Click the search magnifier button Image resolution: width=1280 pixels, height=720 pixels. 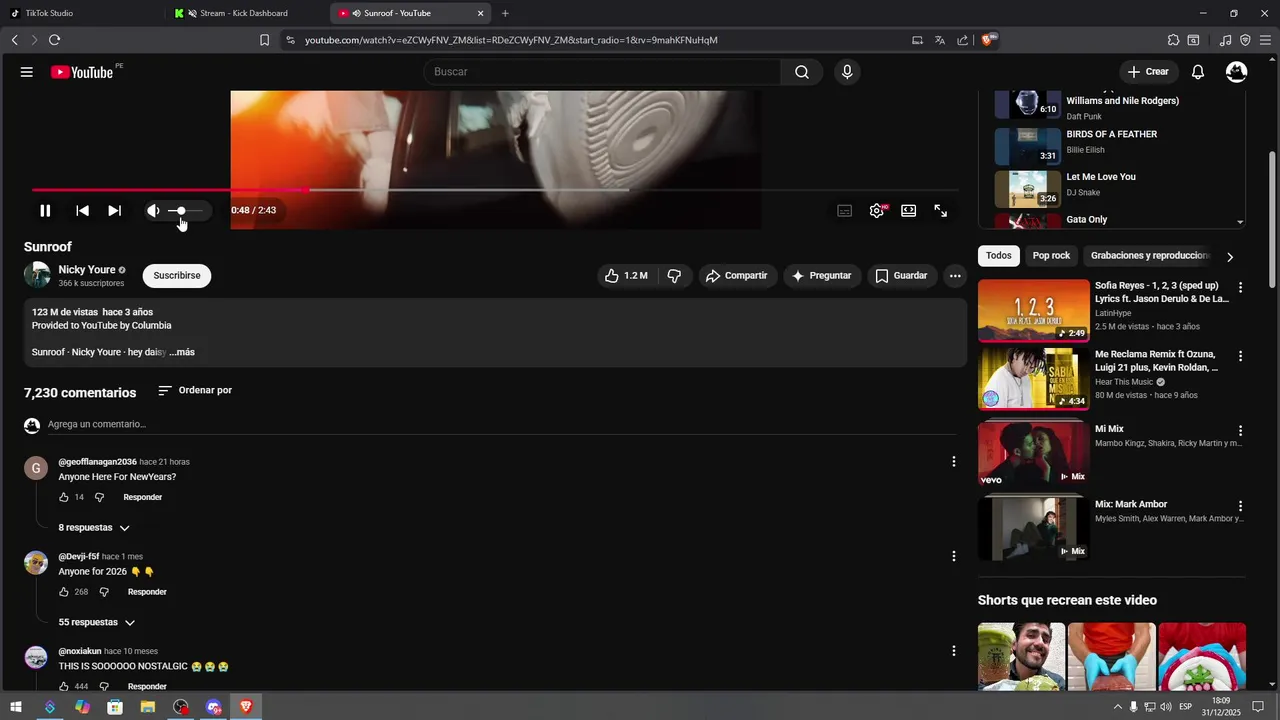tap(802, 72)
